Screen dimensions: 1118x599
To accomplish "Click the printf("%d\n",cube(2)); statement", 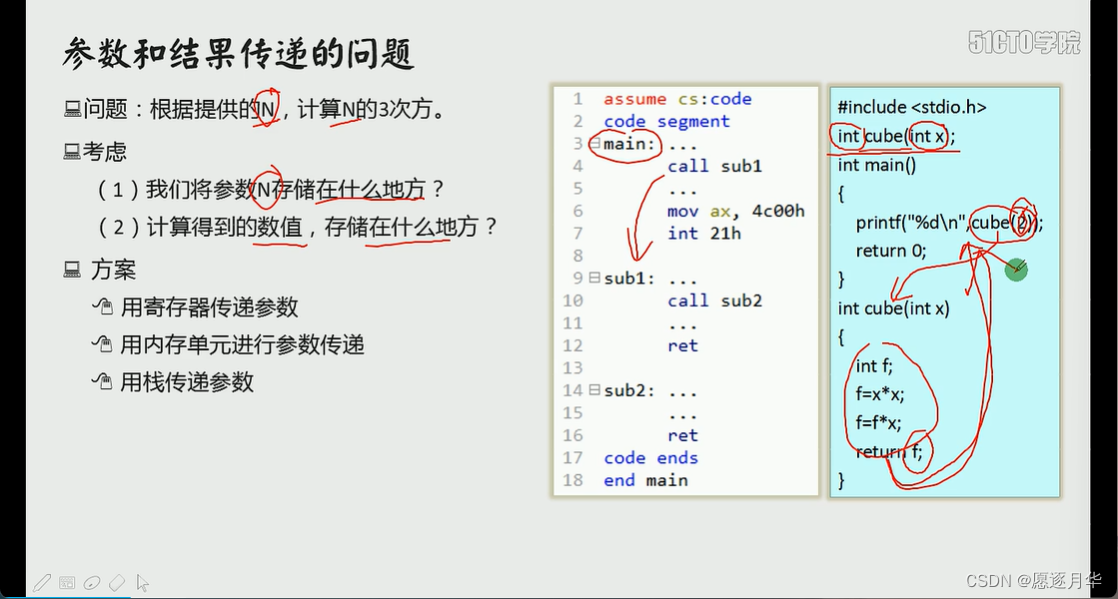I will click(x=950, y=222).
